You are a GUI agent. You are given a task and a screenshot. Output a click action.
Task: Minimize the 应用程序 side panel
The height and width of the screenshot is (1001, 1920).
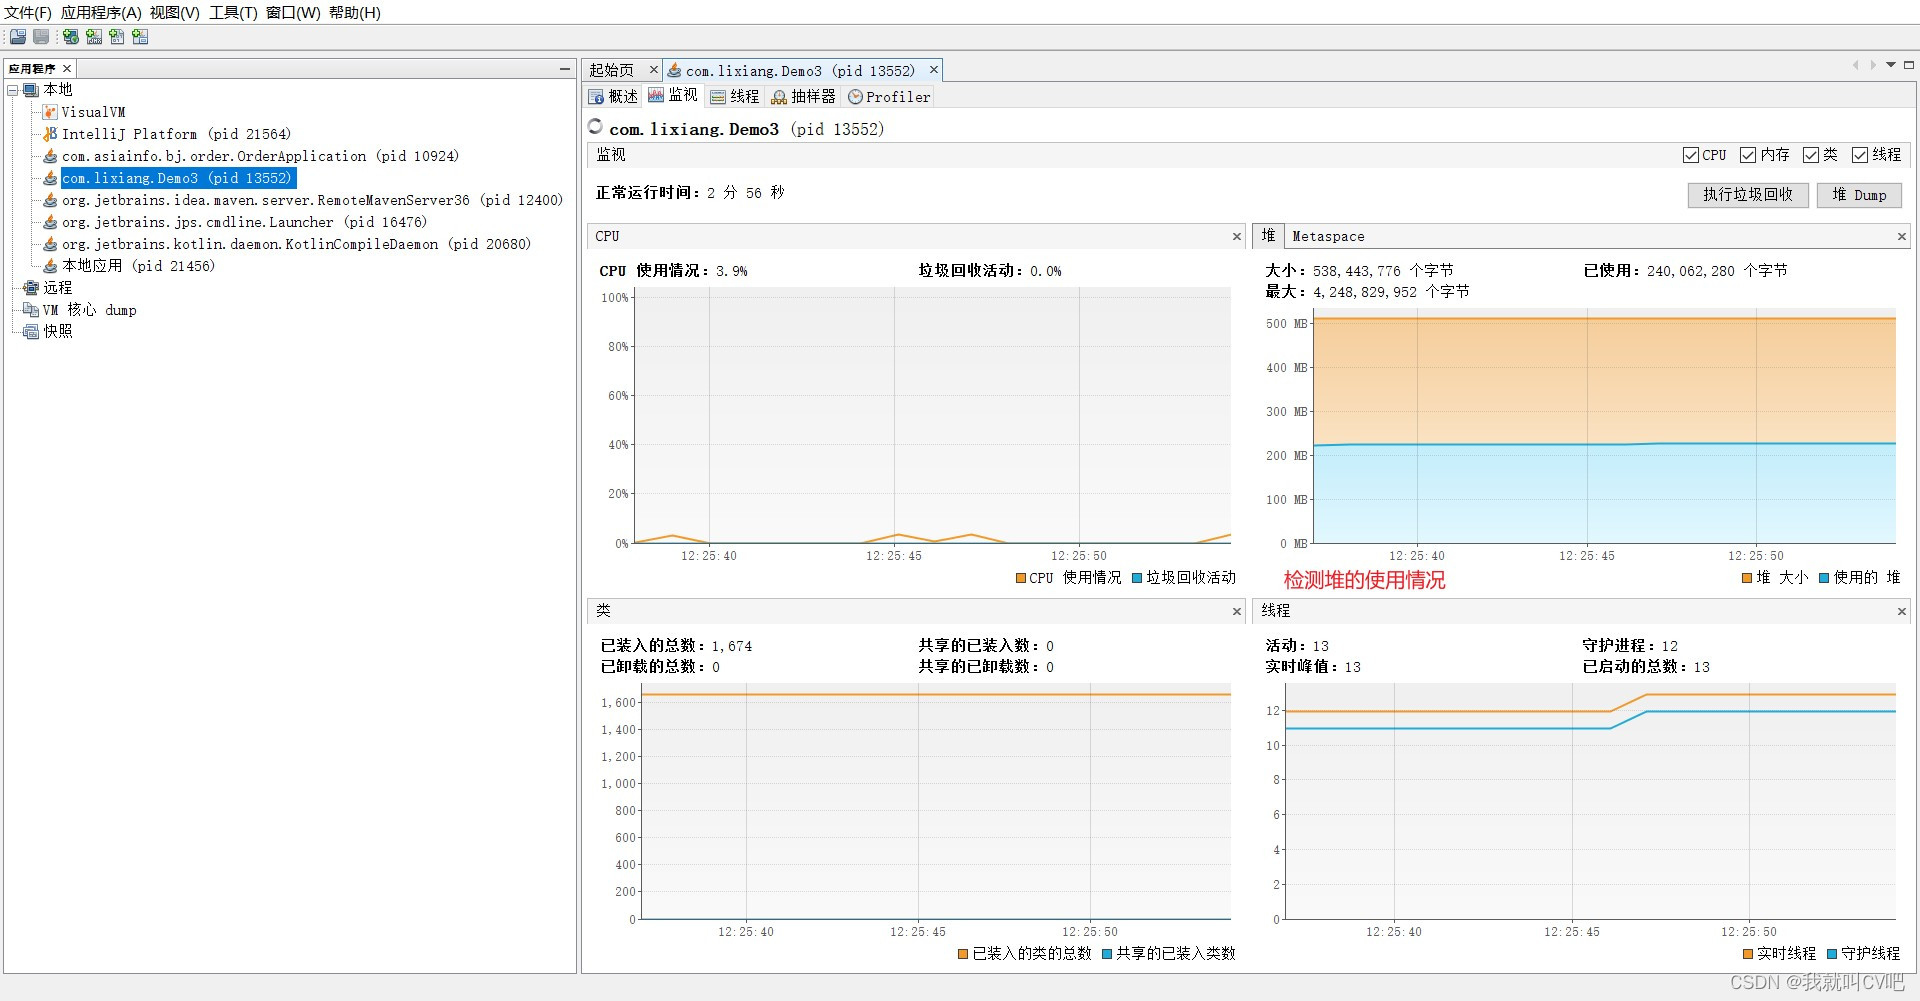tap(565, 69)
